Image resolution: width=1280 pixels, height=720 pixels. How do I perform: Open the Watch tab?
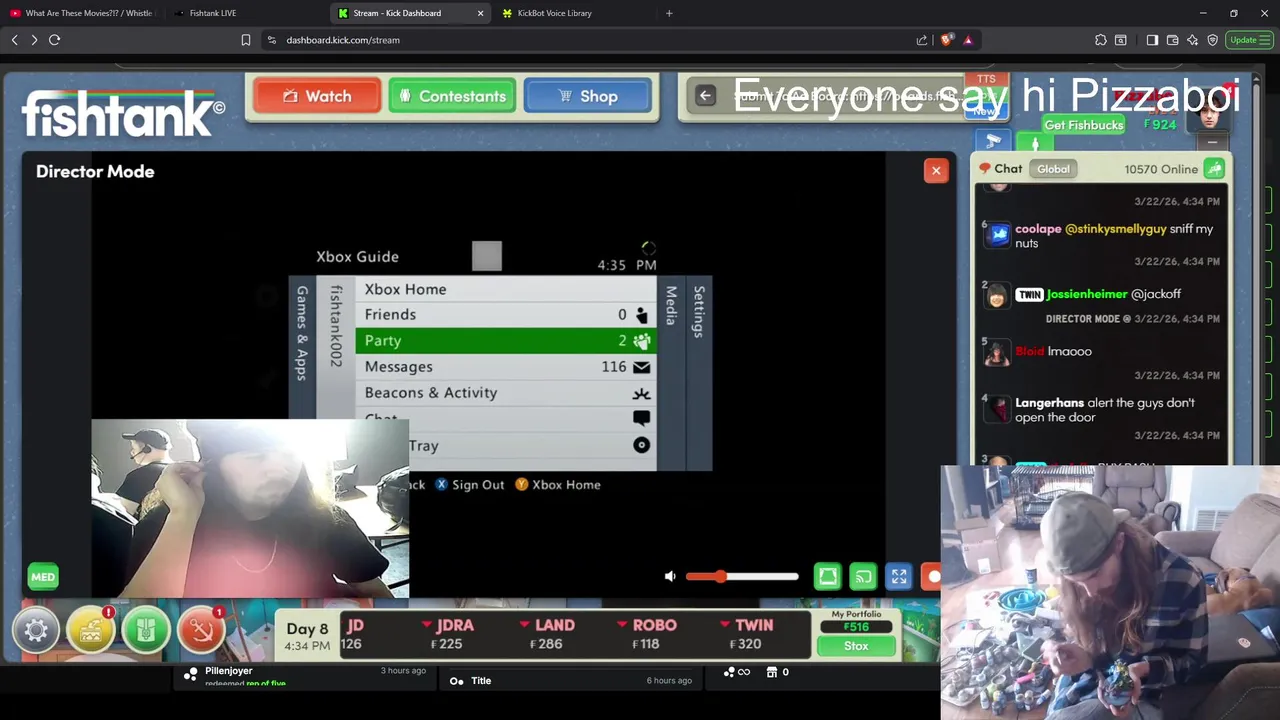(317, 97)
